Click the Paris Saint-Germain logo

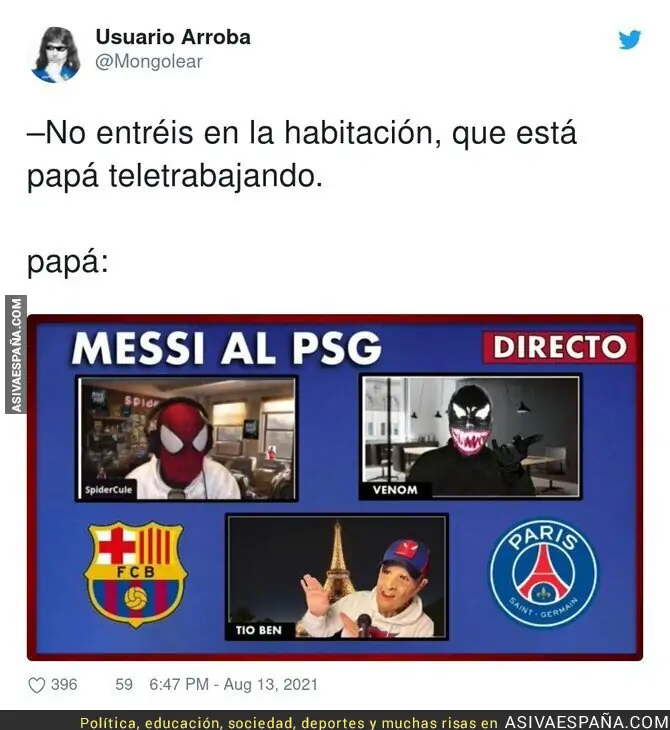tap(543, 573)
